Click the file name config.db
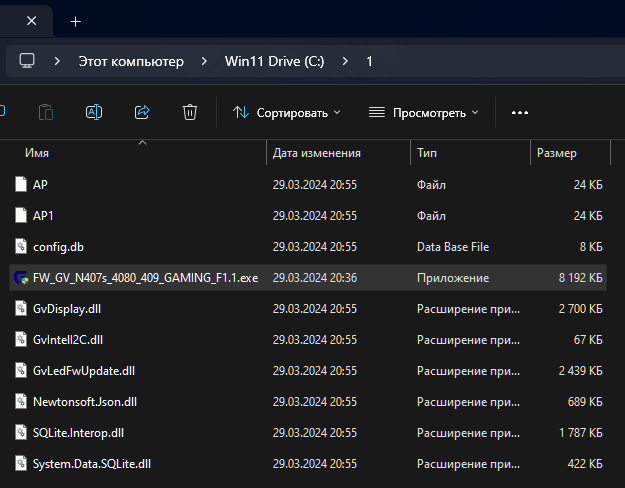The height and width of the screenshot is (488, 625). (x=58, y=247)
